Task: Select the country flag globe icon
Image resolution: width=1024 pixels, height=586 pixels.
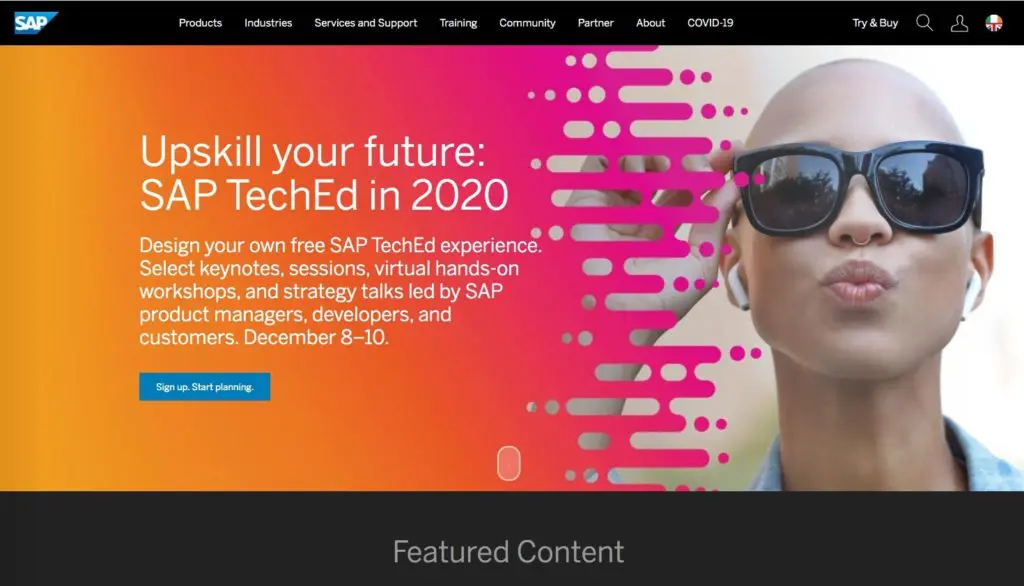Action: point(994,23)
